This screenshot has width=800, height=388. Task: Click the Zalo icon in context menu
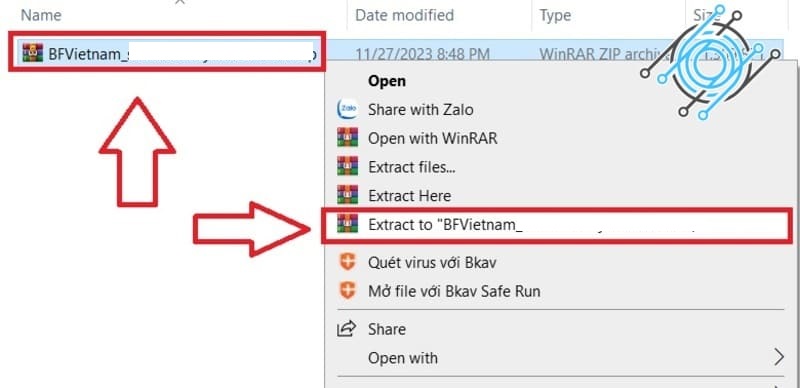pos(347,109)
